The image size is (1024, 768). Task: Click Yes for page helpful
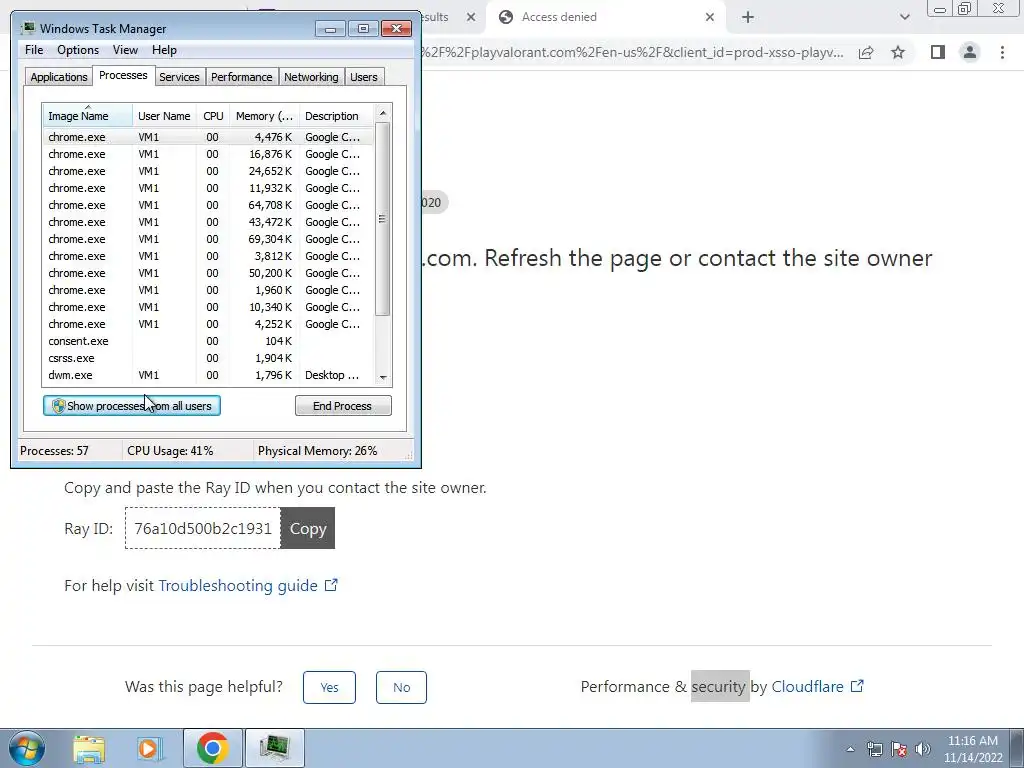coord(329,687)
